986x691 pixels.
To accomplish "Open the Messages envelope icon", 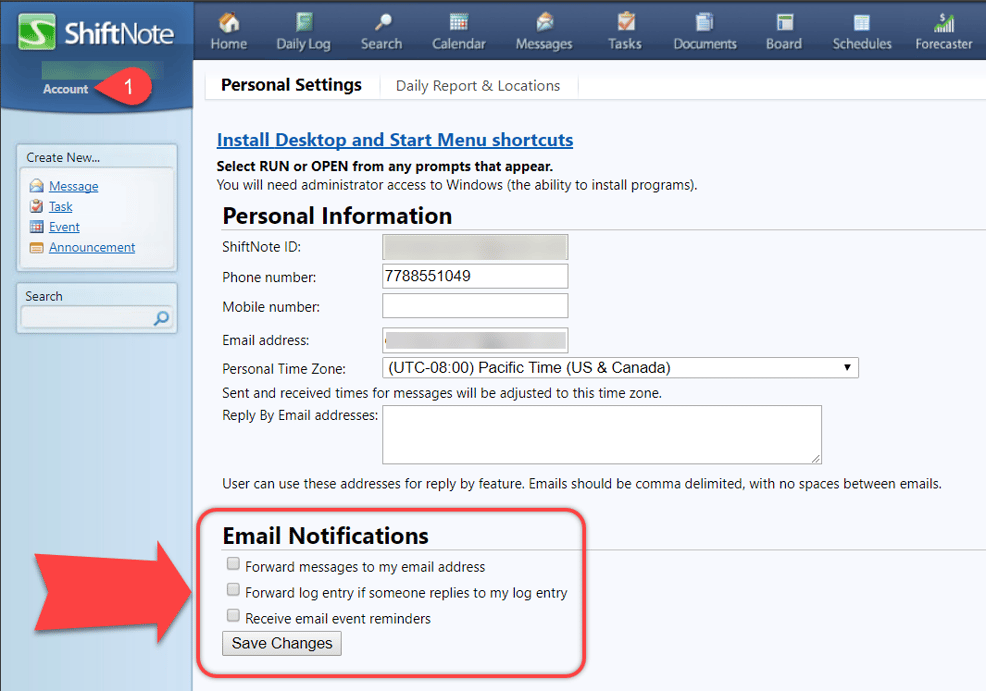I will coord(544,23).
